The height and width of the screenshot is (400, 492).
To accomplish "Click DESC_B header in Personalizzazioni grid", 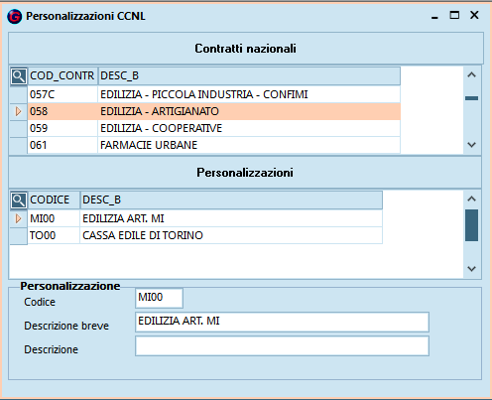I will click(x=231, y=200).
